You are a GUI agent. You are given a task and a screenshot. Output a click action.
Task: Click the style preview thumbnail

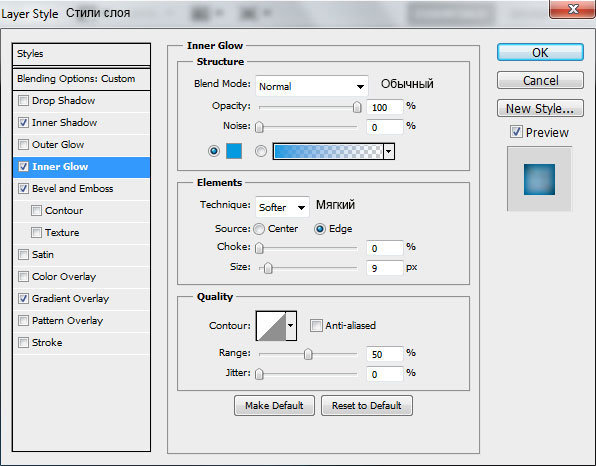(x=539, y=179)
